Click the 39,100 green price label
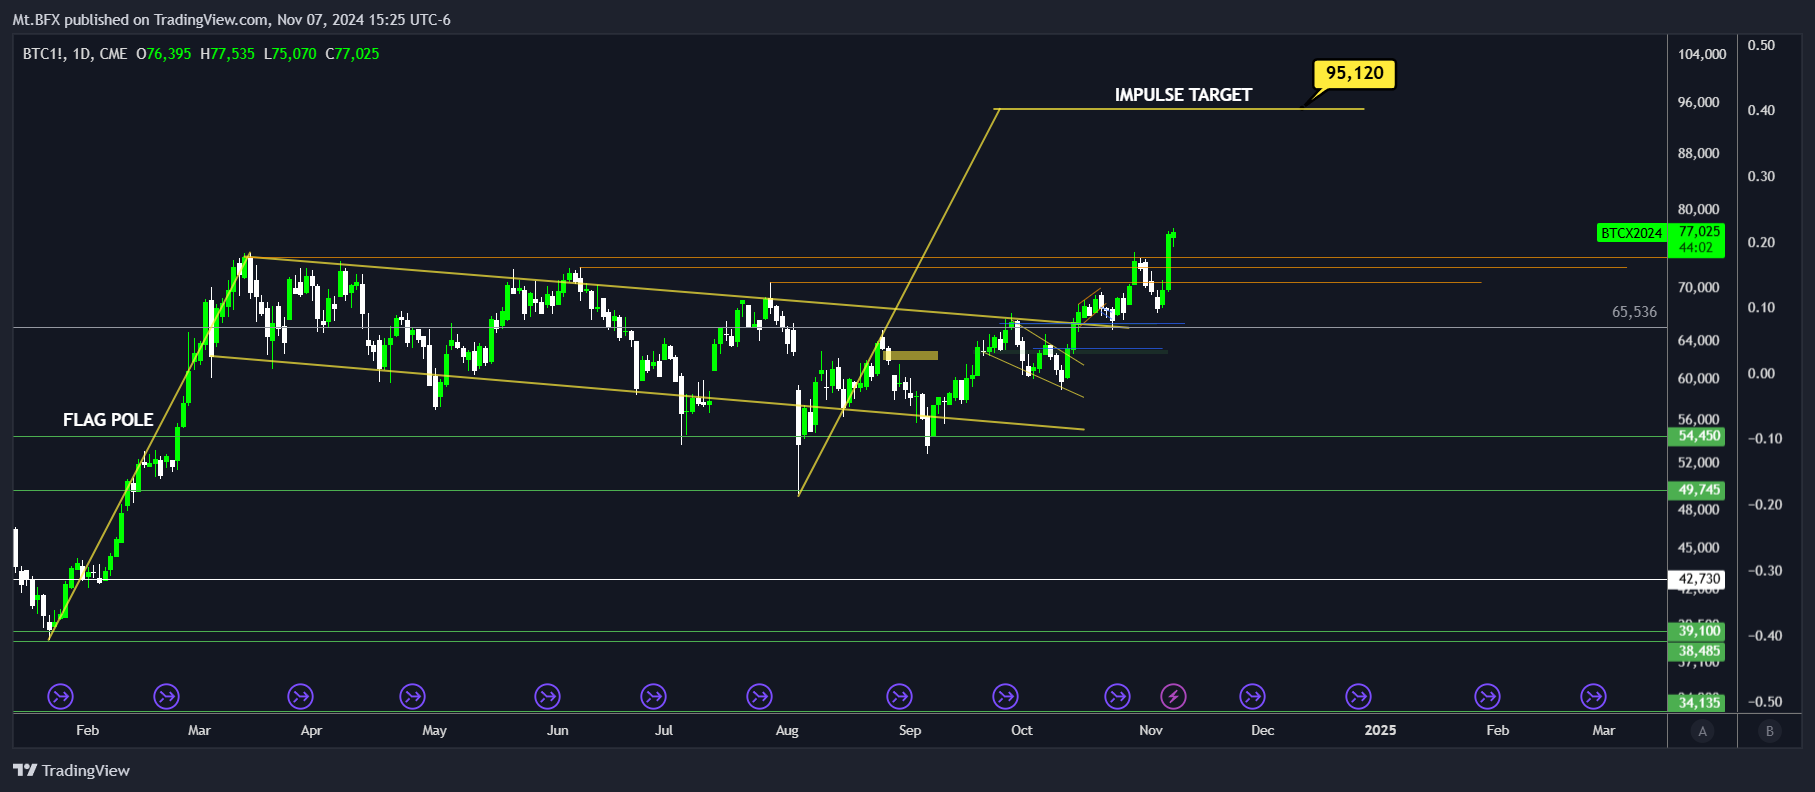The width and height of the screenshot is (1815, 792). pos(1697,631)
